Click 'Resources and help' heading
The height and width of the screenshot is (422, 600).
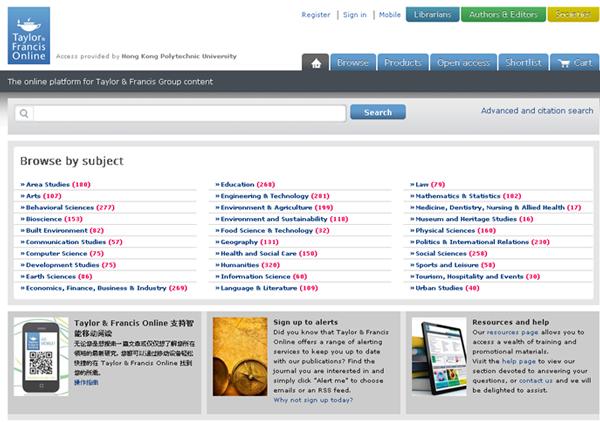click(x=510, y=322)
